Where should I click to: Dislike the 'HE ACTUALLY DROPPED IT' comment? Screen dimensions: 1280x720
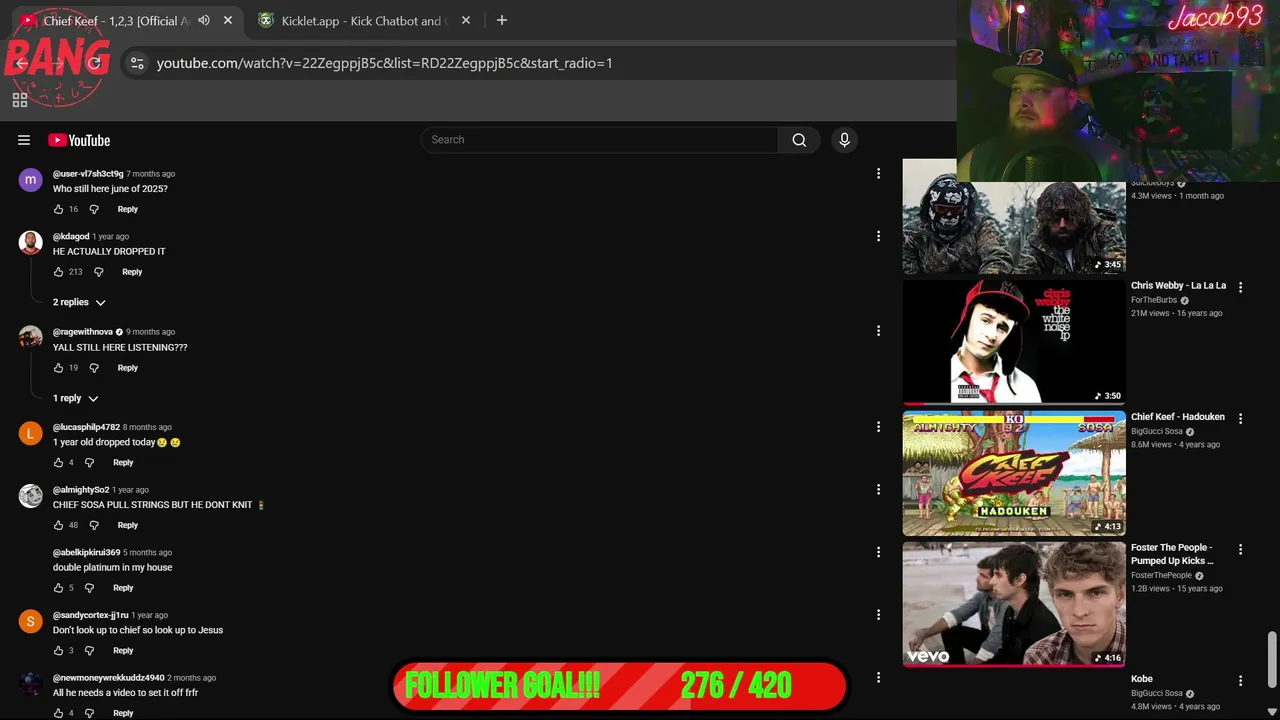[98, 272]
